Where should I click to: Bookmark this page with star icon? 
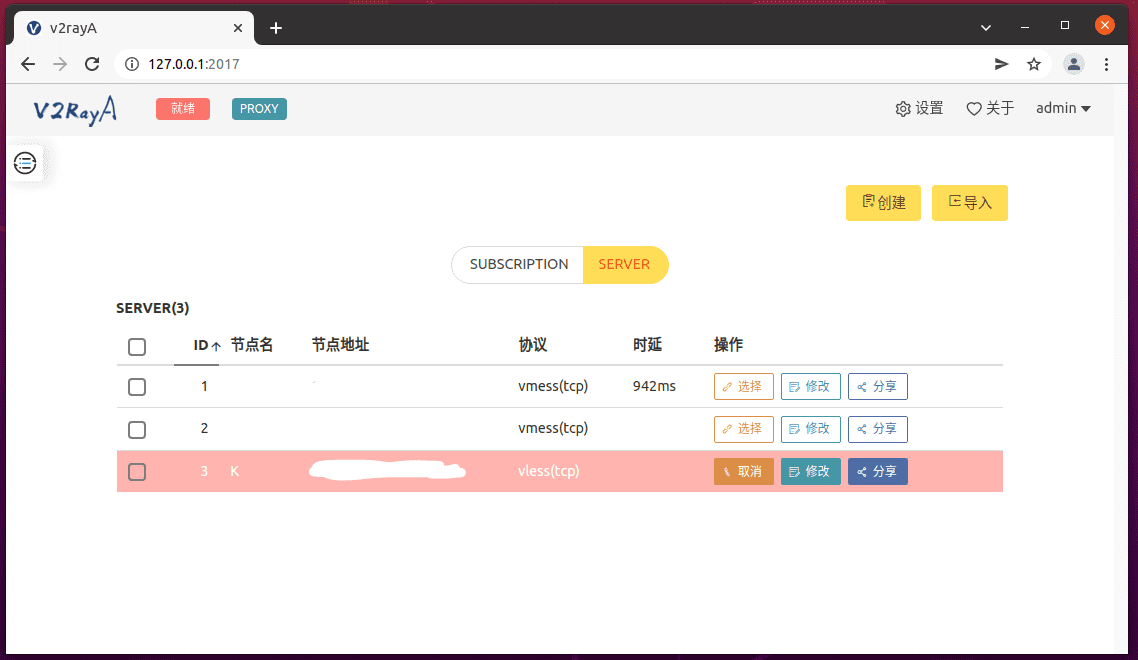[x=1034, y=64]
